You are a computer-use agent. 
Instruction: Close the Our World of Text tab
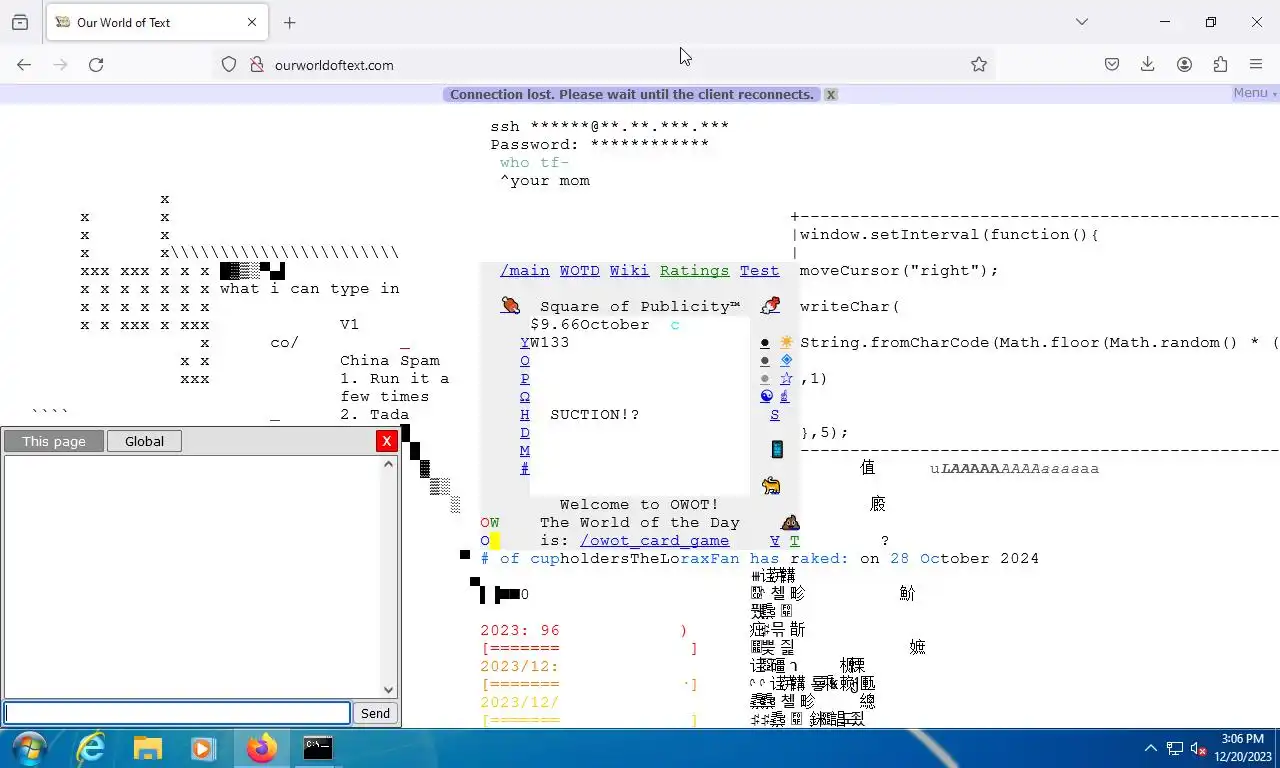[x=252, y=22]
